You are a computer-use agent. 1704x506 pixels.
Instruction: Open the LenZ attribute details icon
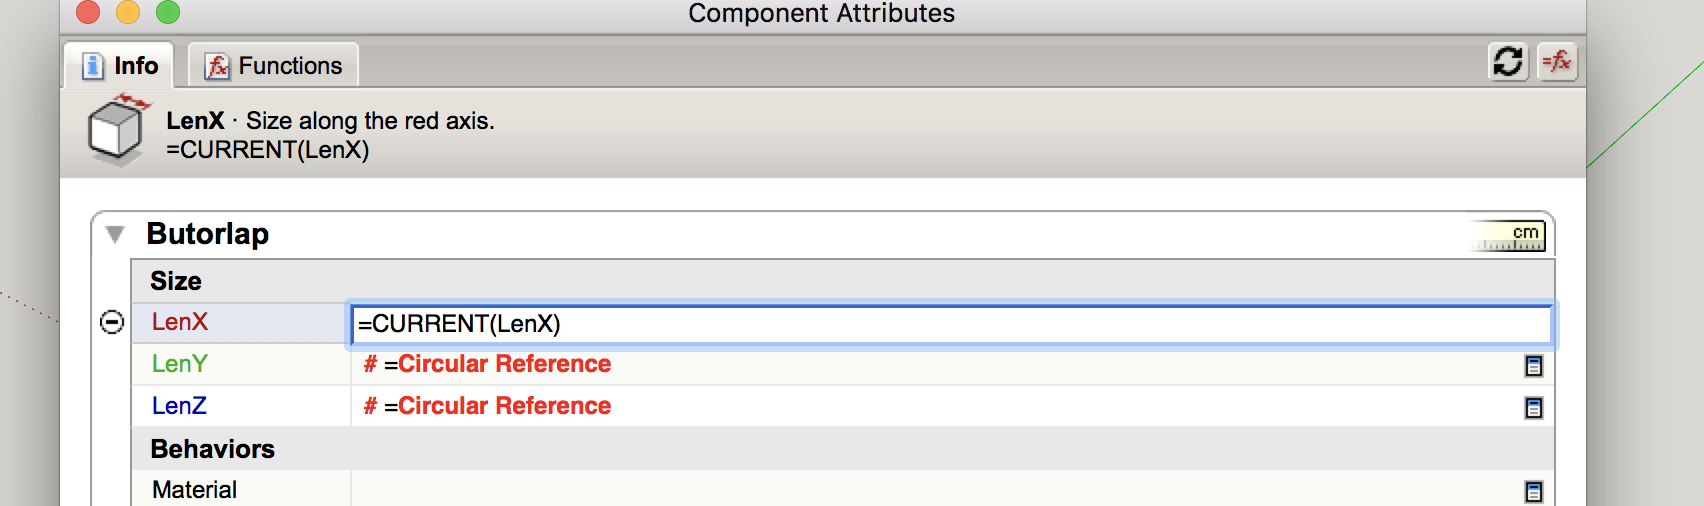pyautogui.click(x=1533, y=408)
